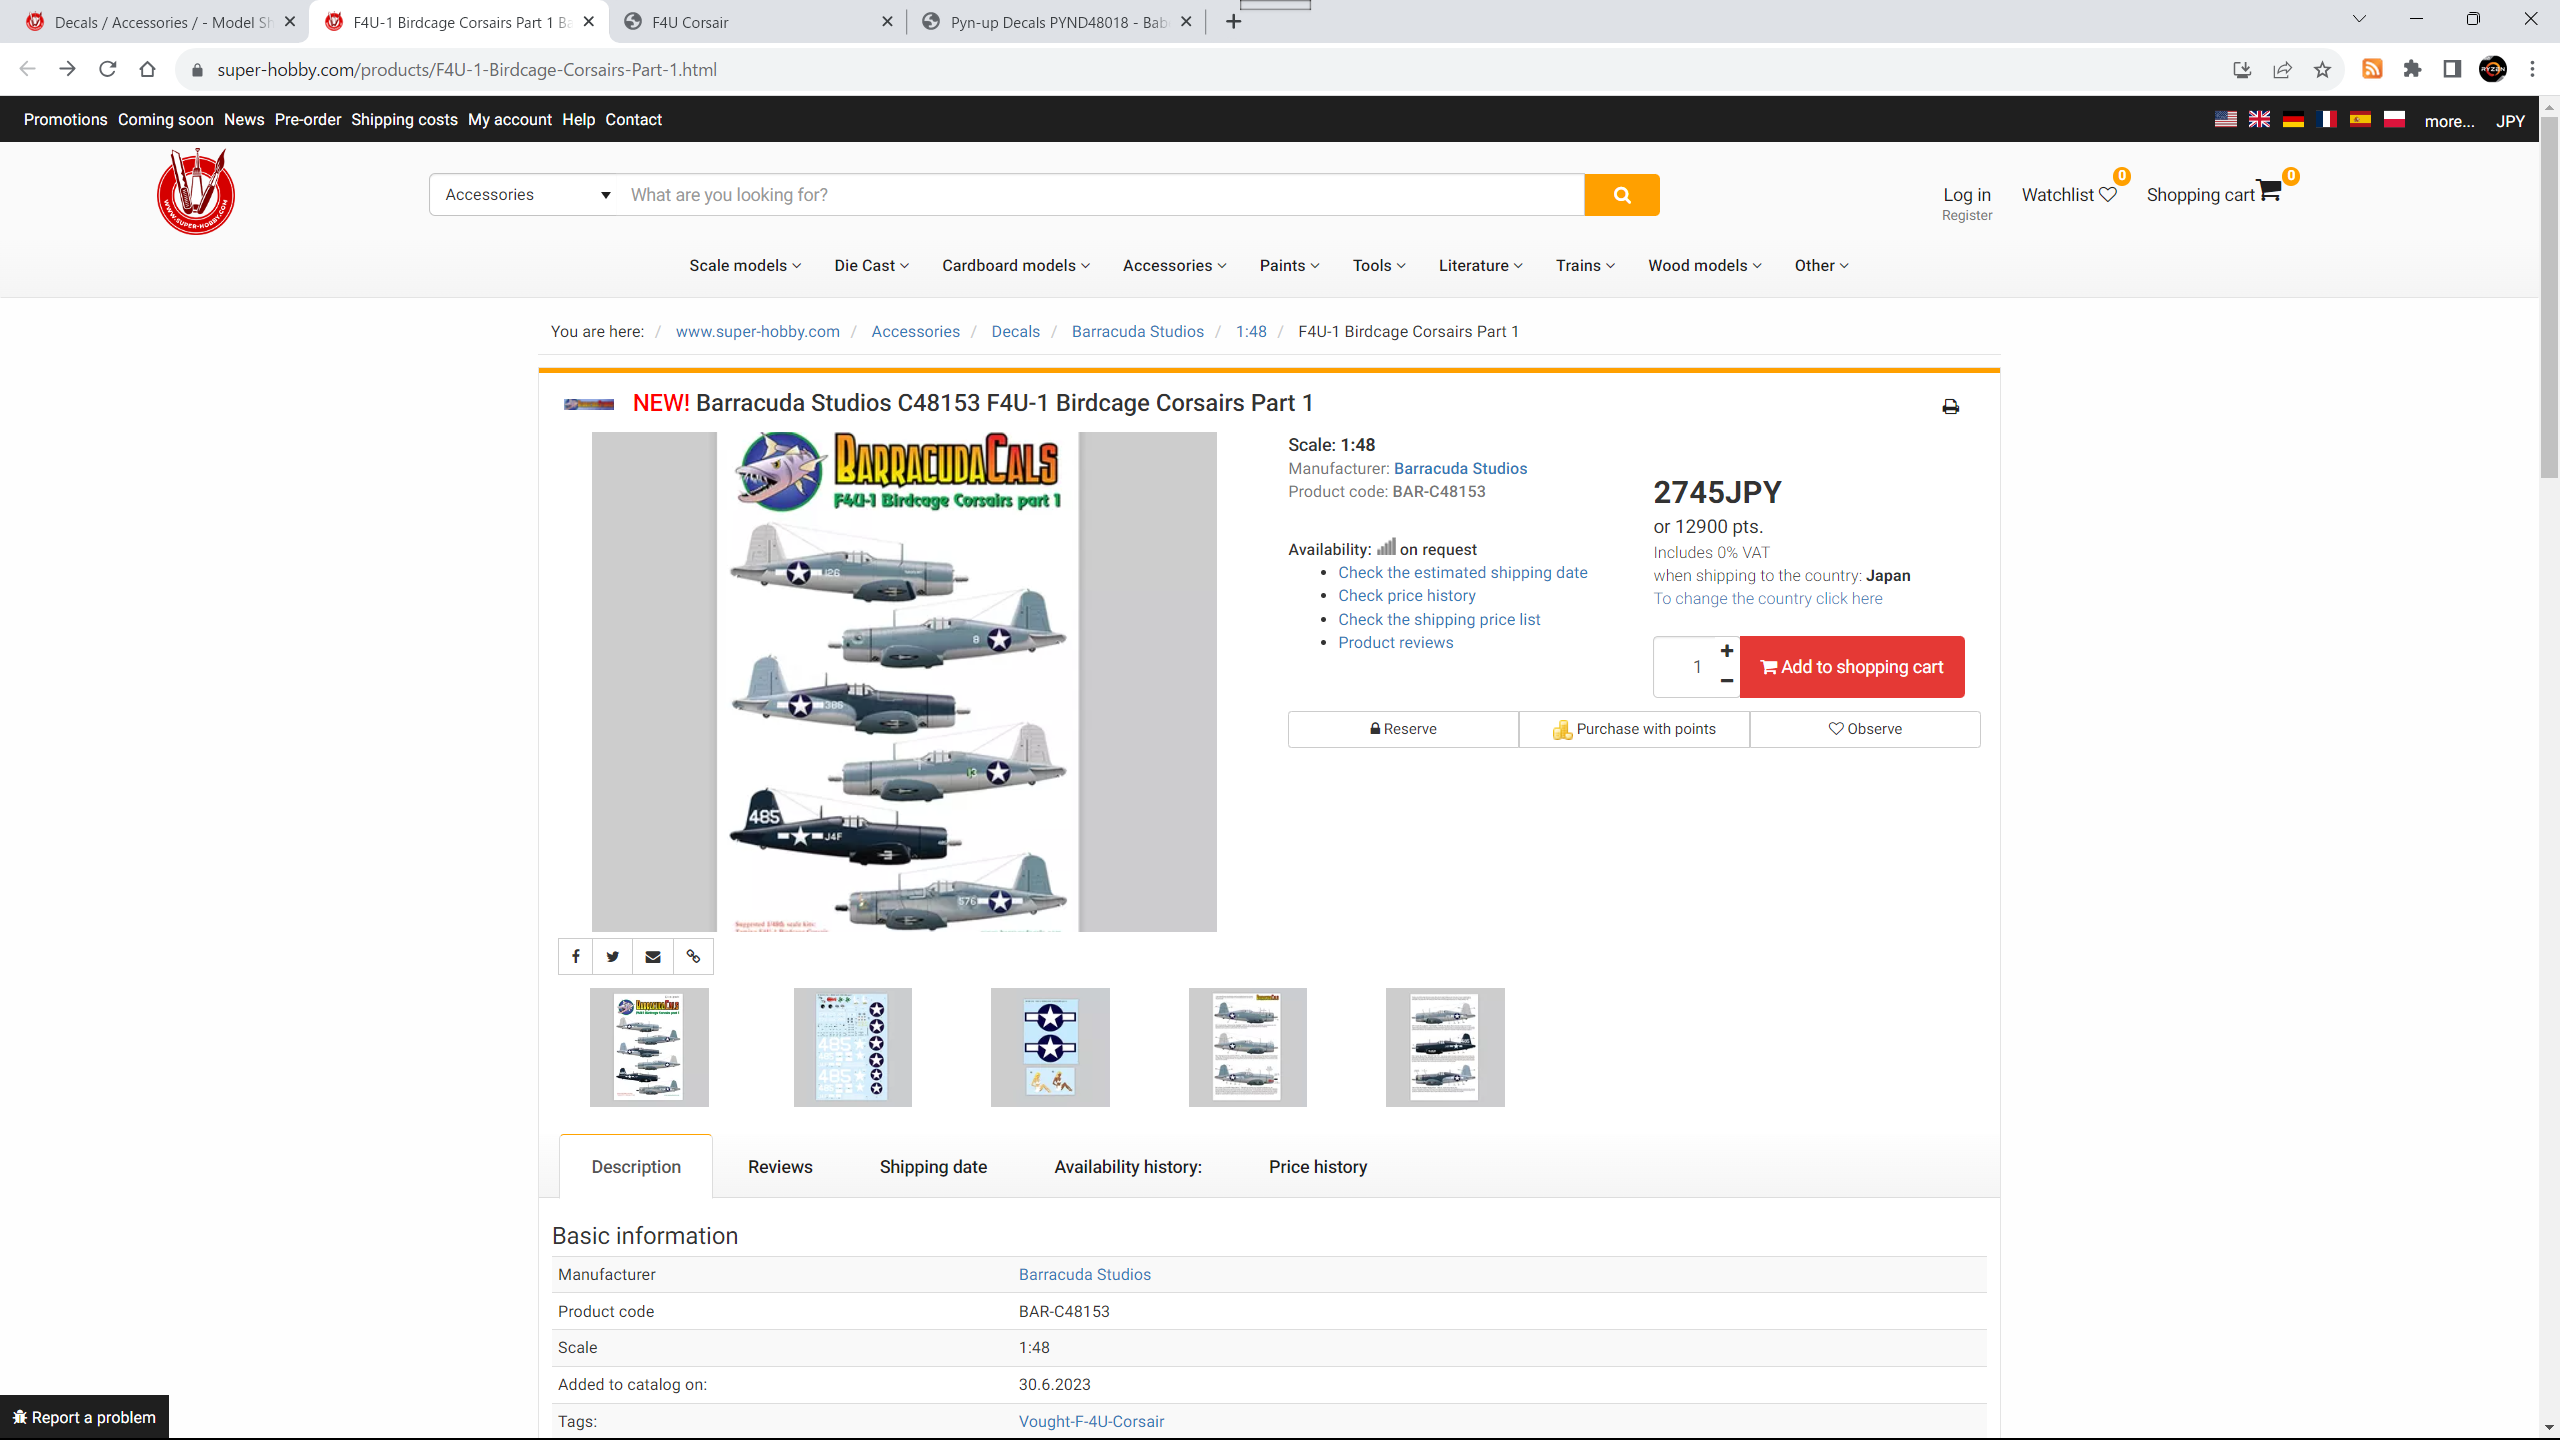Expand Die Cast menu
Viewport: 2560px width, 1440px height.
[x=871, y=265]
